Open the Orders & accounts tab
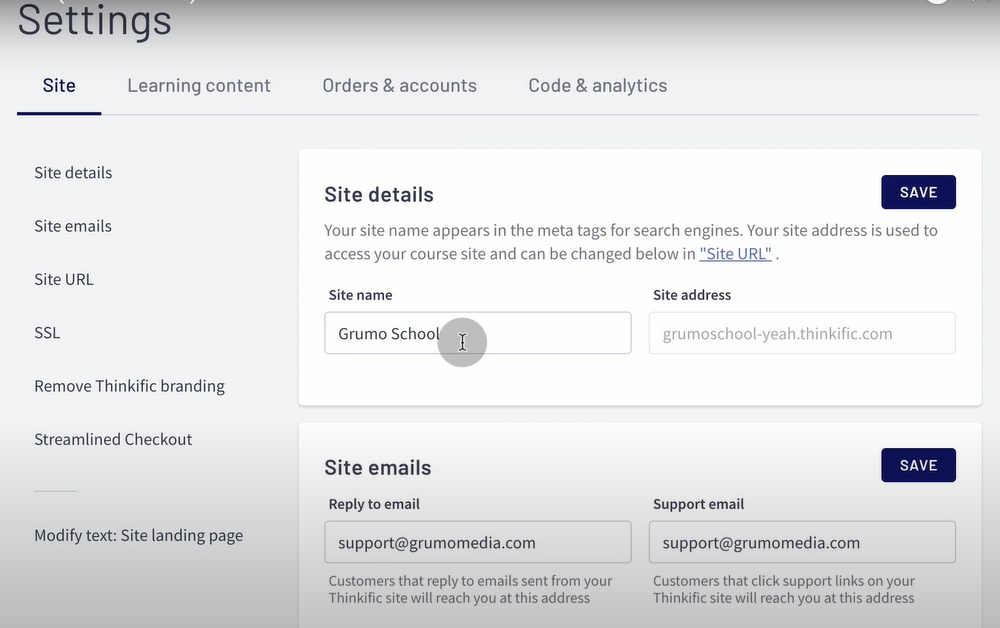The height and width of the screenshot is (628, 1000). [399, 85]
